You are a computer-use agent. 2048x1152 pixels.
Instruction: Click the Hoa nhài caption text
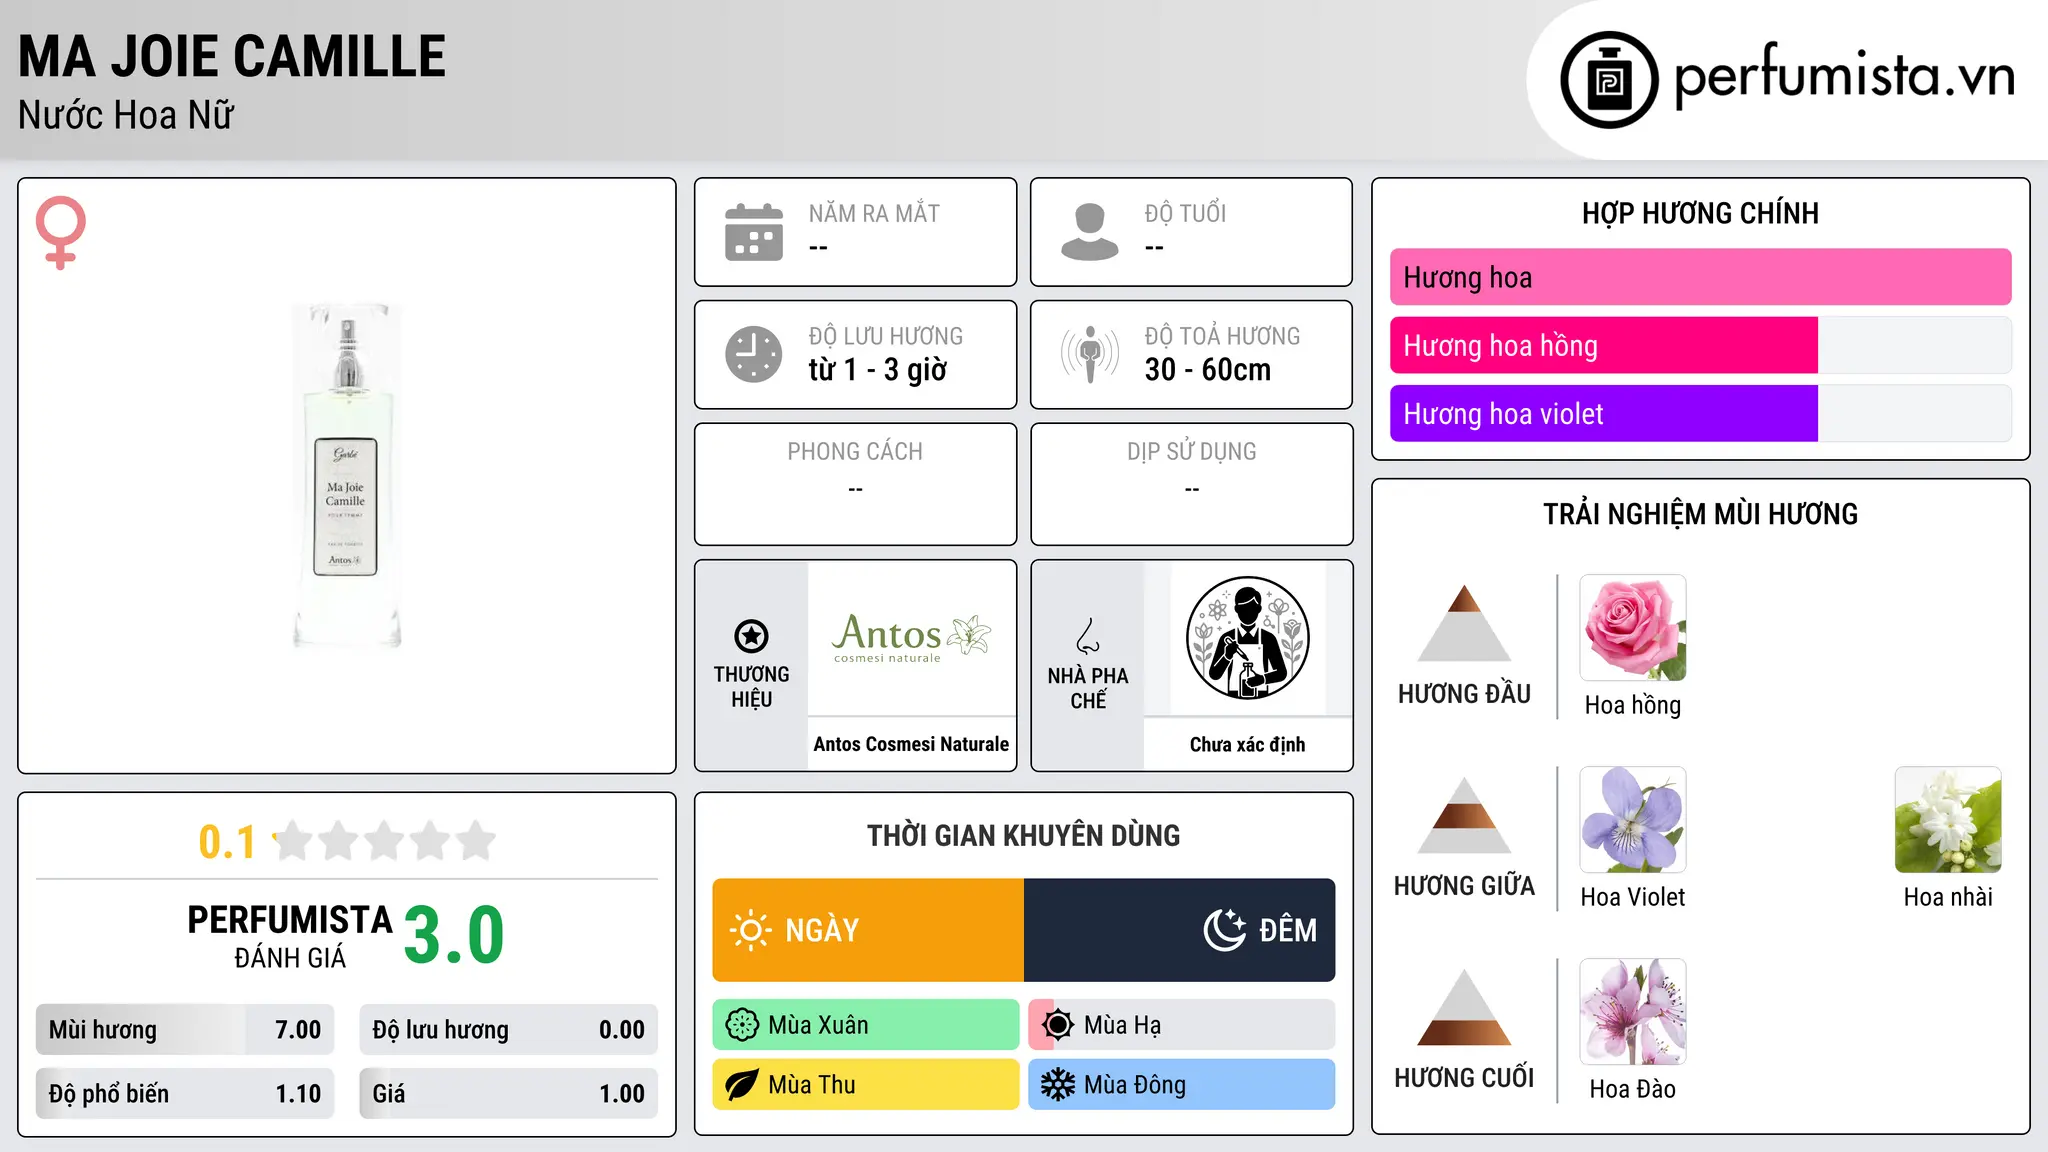(1948, 897)
